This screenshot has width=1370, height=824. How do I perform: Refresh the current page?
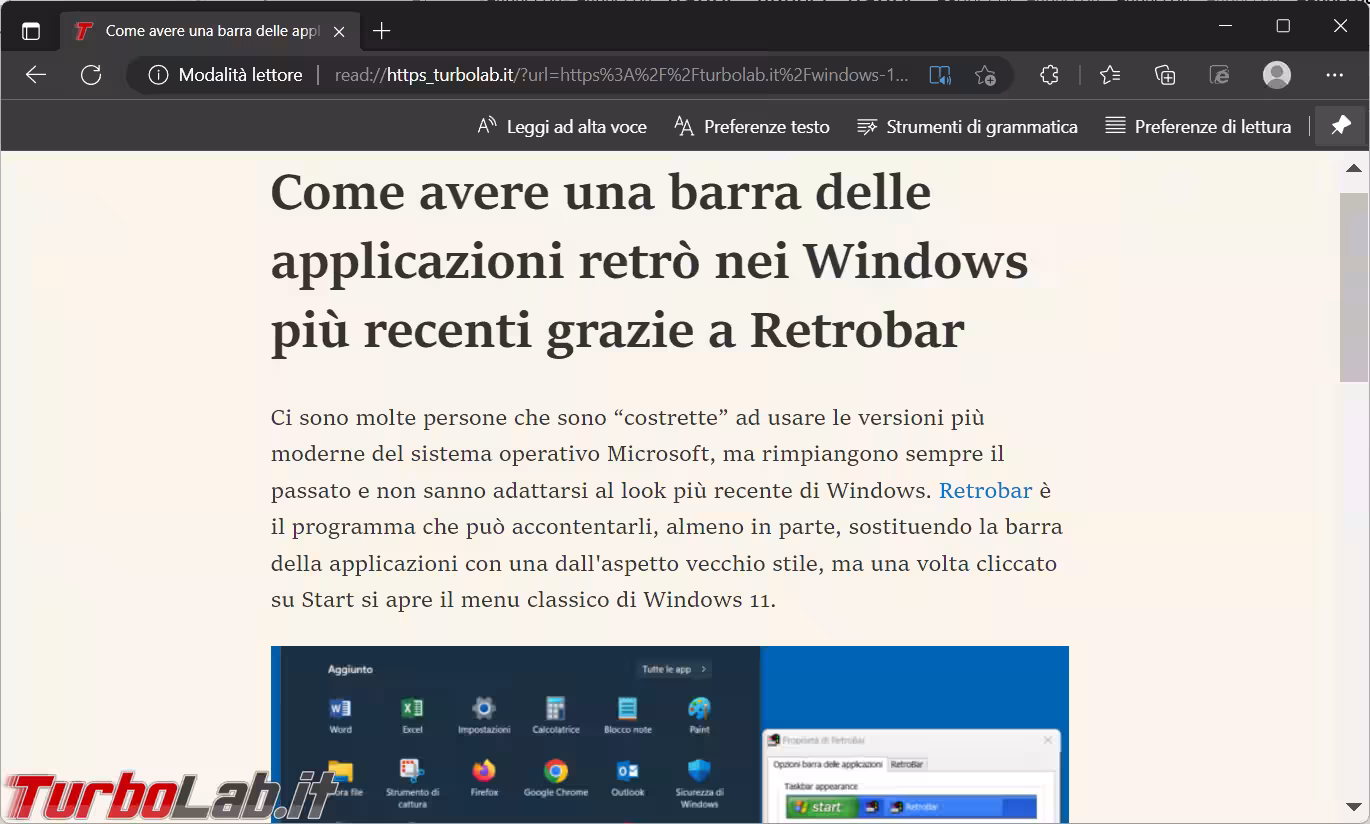[x=91, y=75]
